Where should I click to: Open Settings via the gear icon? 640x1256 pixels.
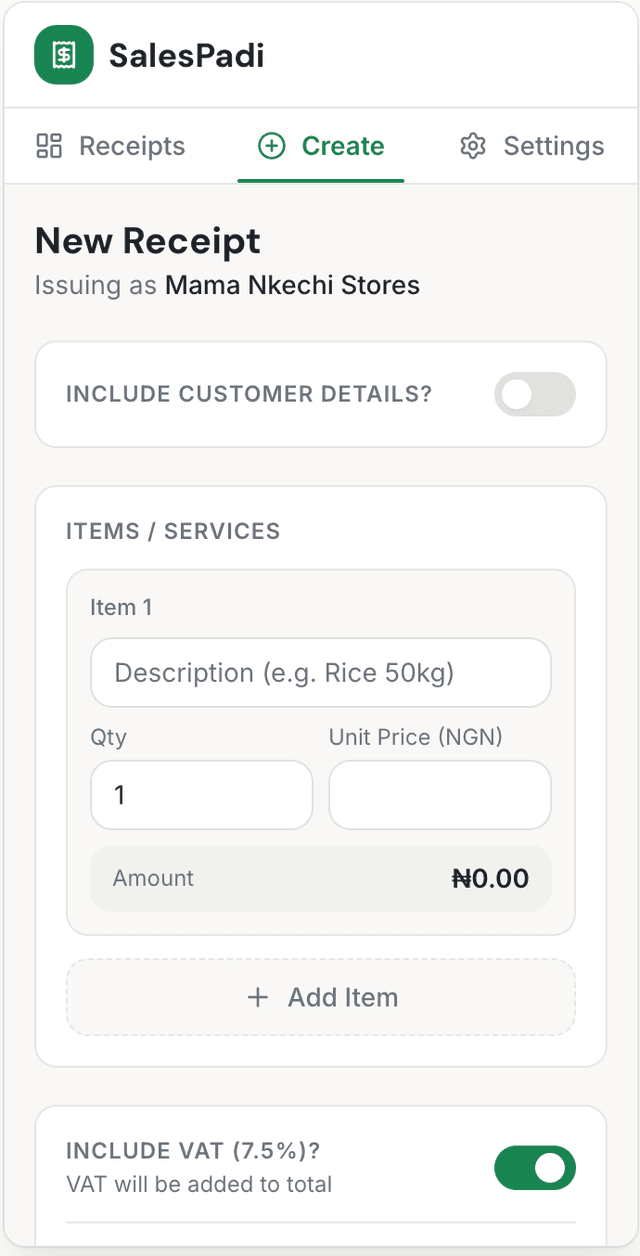[x=471, y=145]
